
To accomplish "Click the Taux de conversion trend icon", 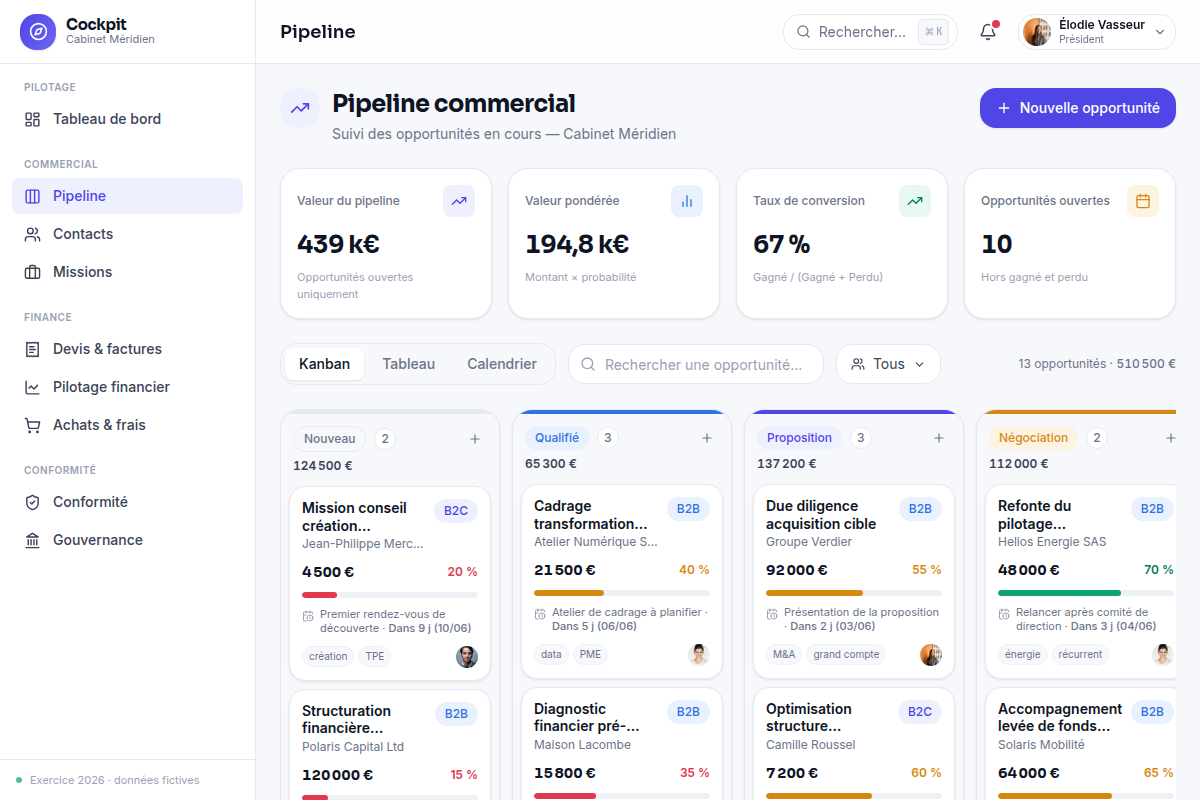I will pos(915,201).
